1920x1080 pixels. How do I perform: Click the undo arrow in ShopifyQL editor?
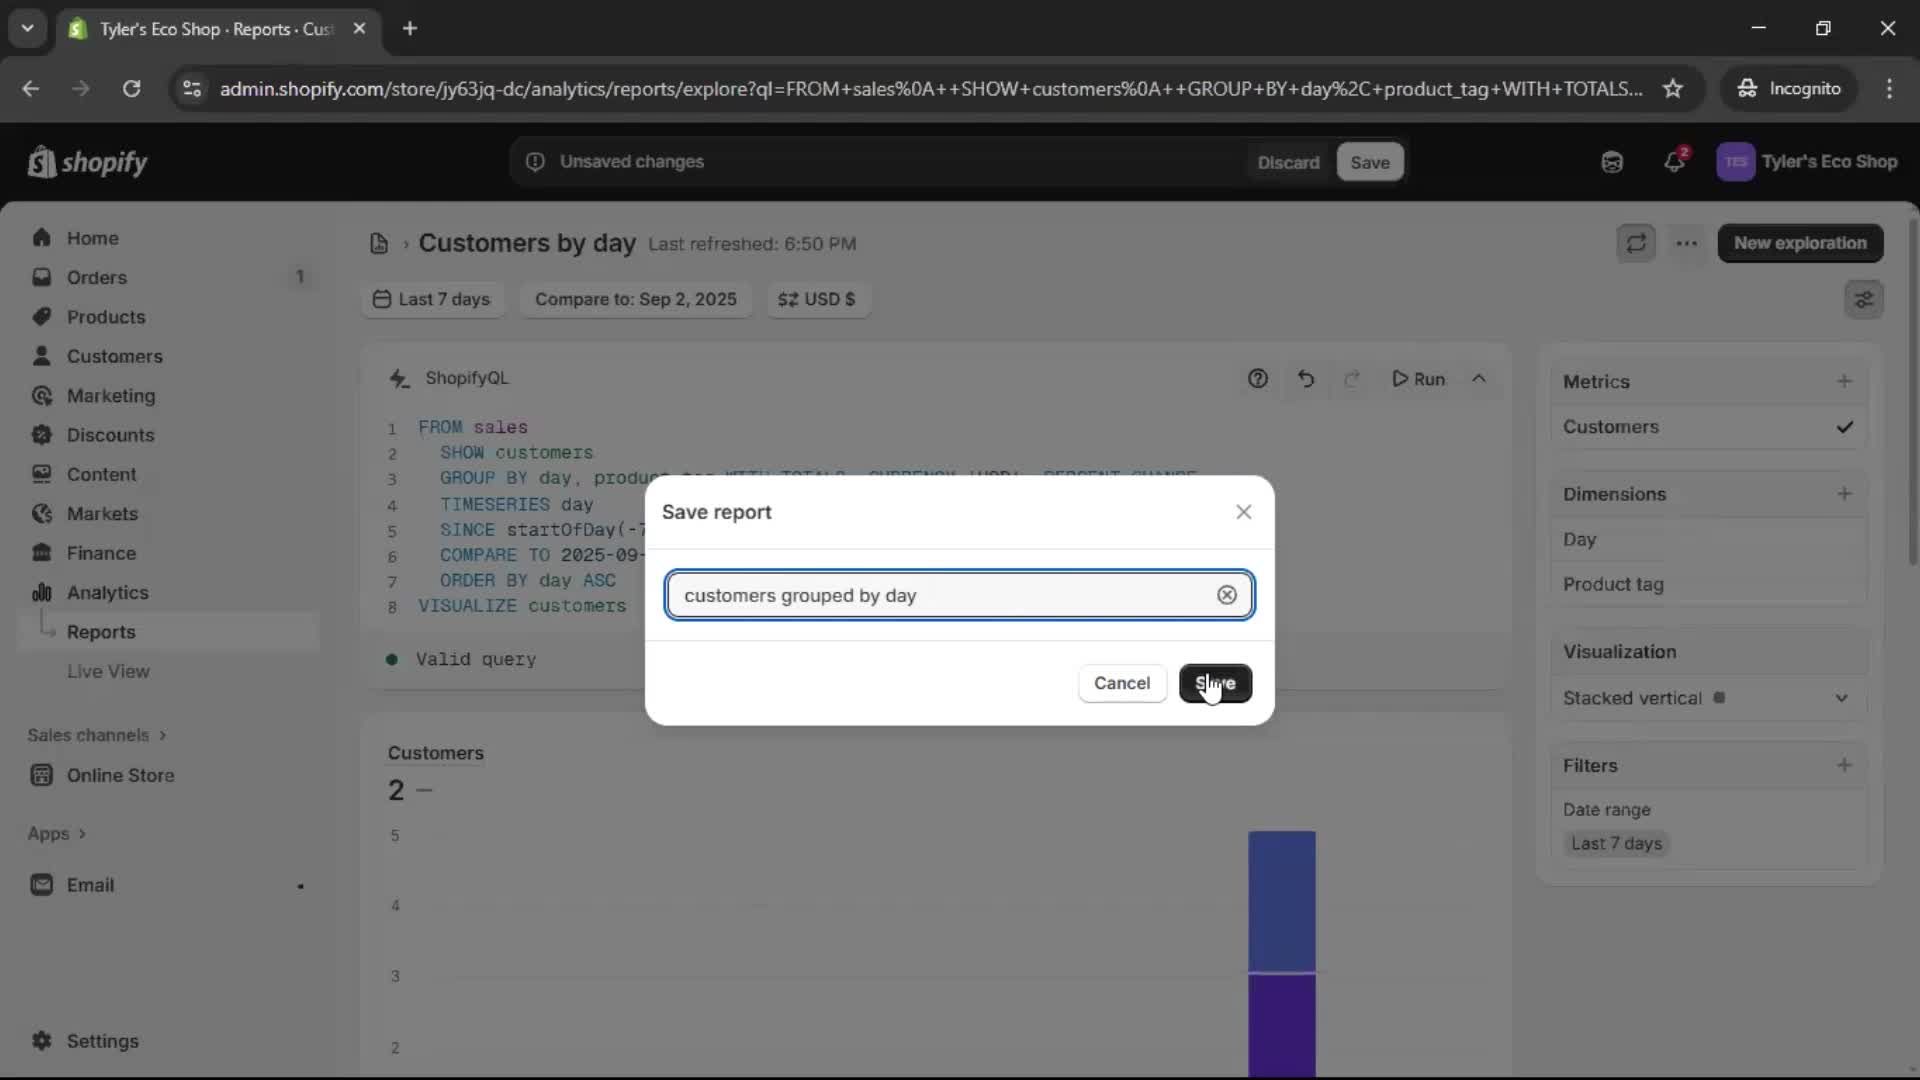point(1306,379)
